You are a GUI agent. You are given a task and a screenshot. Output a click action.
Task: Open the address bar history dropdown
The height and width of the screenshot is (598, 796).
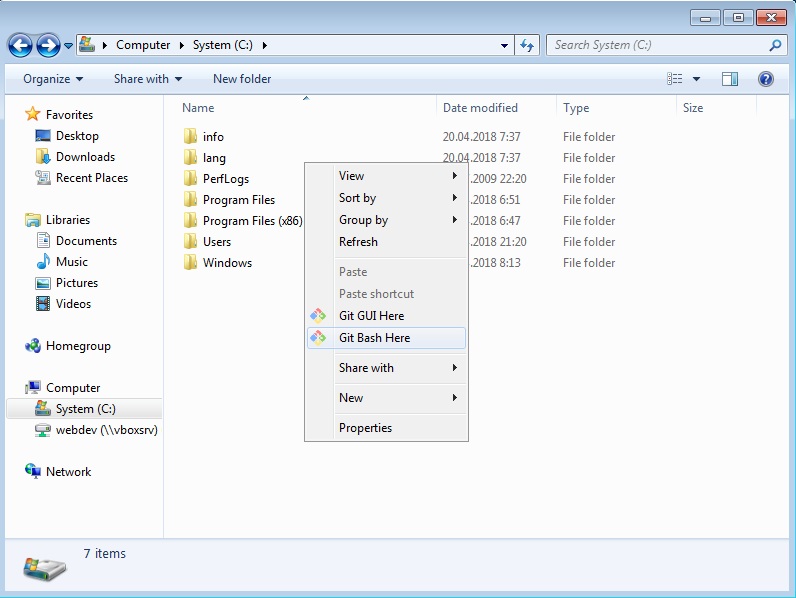click(504, 45)
